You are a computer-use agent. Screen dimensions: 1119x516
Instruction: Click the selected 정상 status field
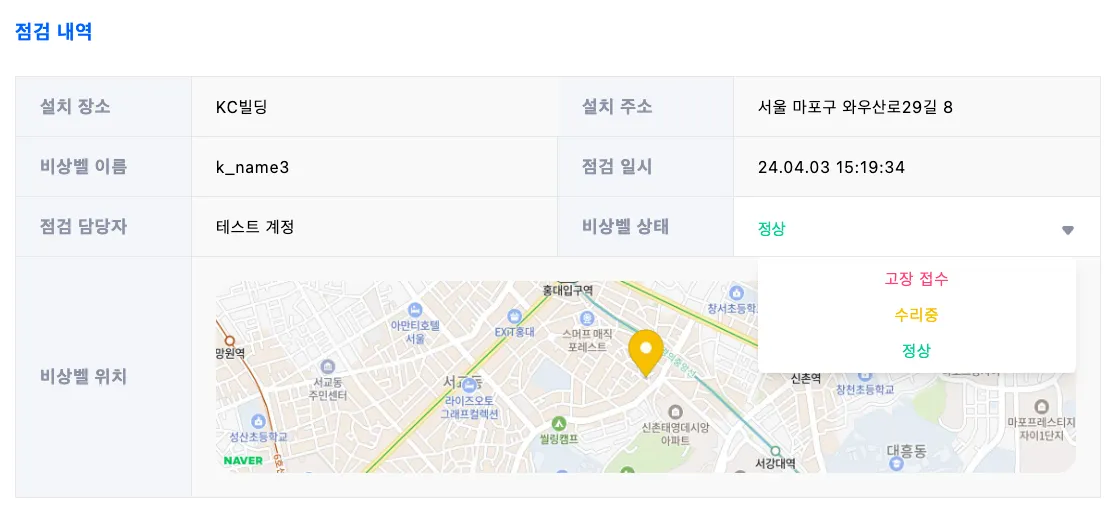772,229
